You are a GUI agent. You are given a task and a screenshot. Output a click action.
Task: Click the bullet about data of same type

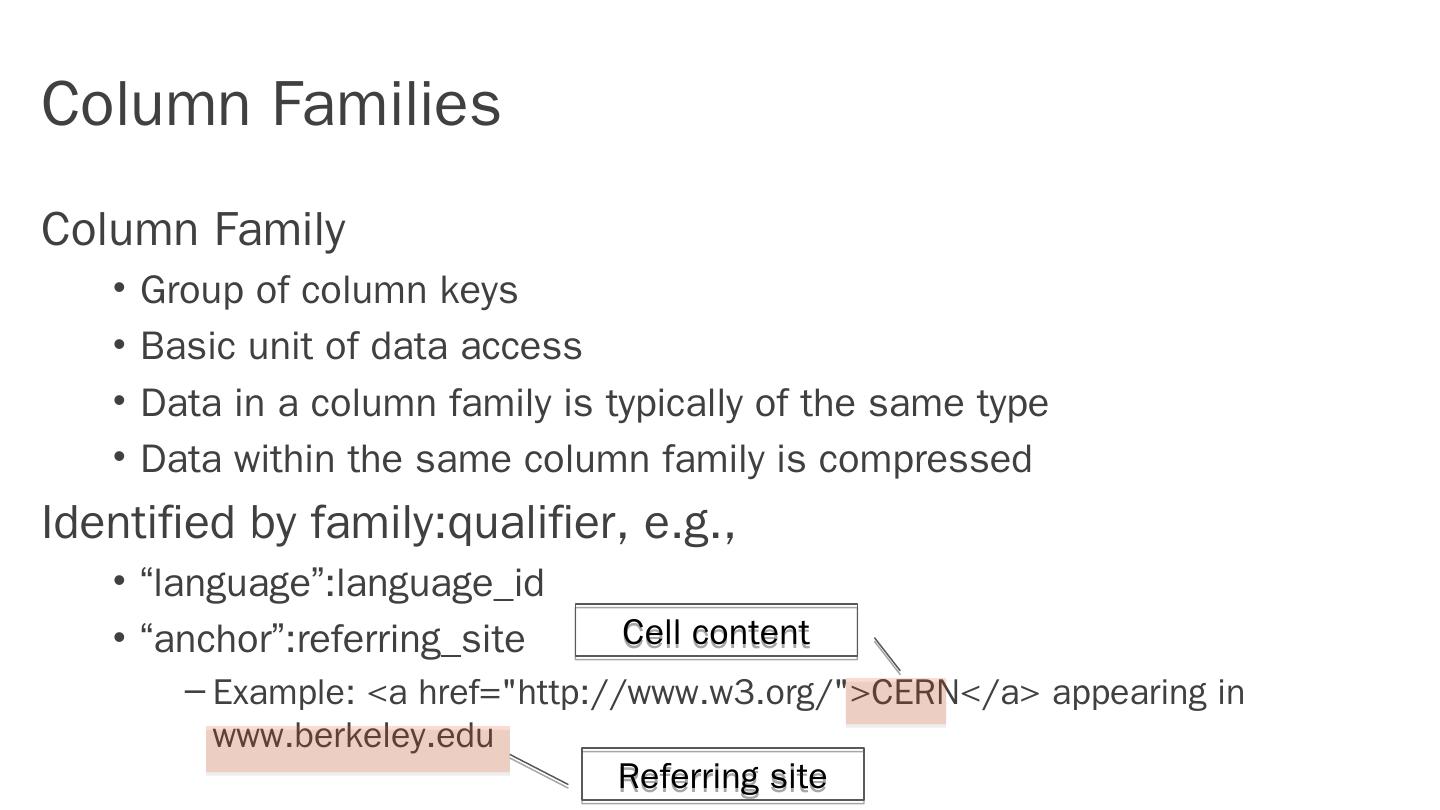coord(594,404)
